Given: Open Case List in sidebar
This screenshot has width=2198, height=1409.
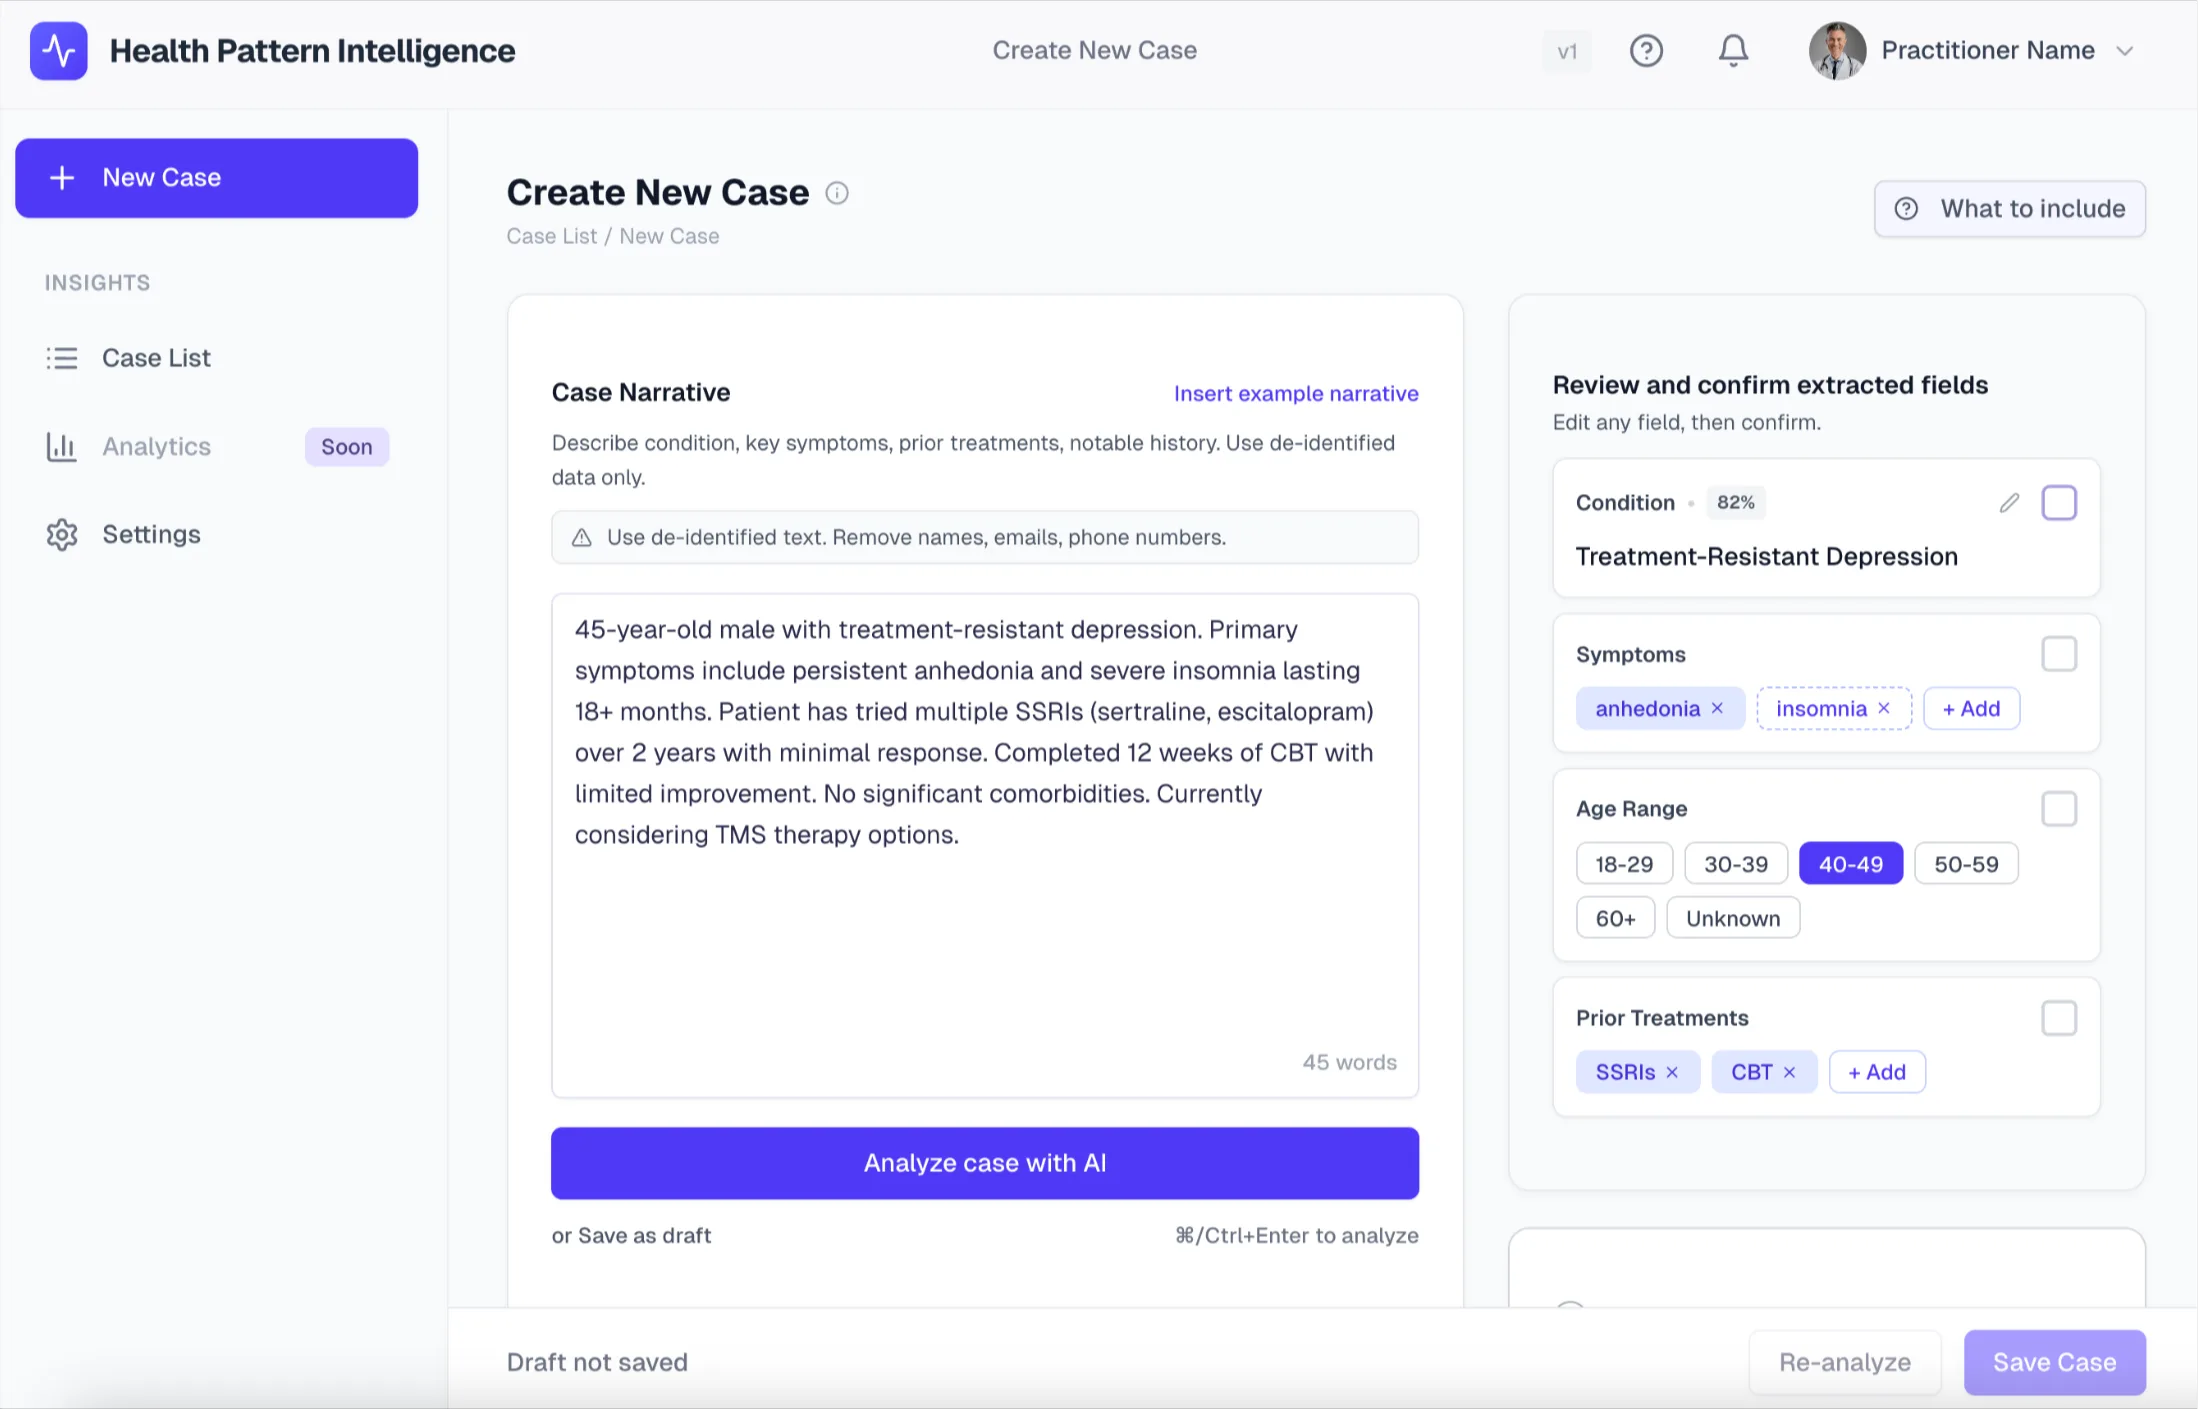Looking at the screenshot, I should tap(156, 358).
